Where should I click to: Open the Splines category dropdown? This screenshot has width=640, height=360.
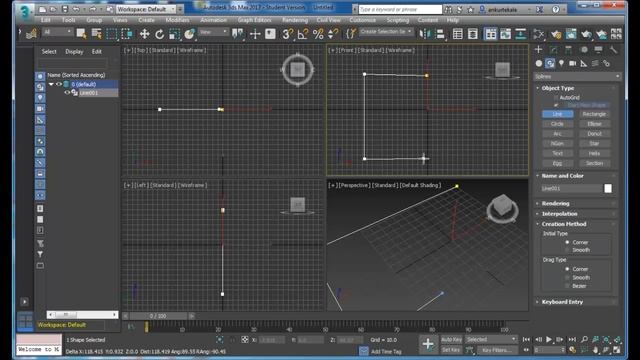(577, 76)
